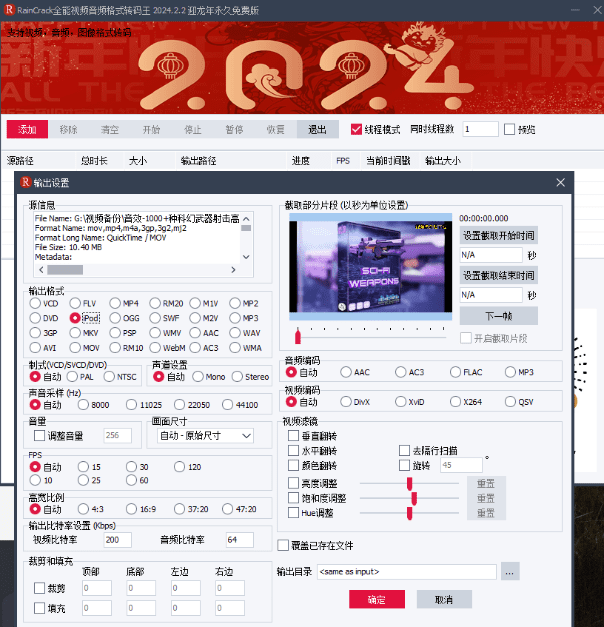Click the 输出大小 column header

coord(443,161)
